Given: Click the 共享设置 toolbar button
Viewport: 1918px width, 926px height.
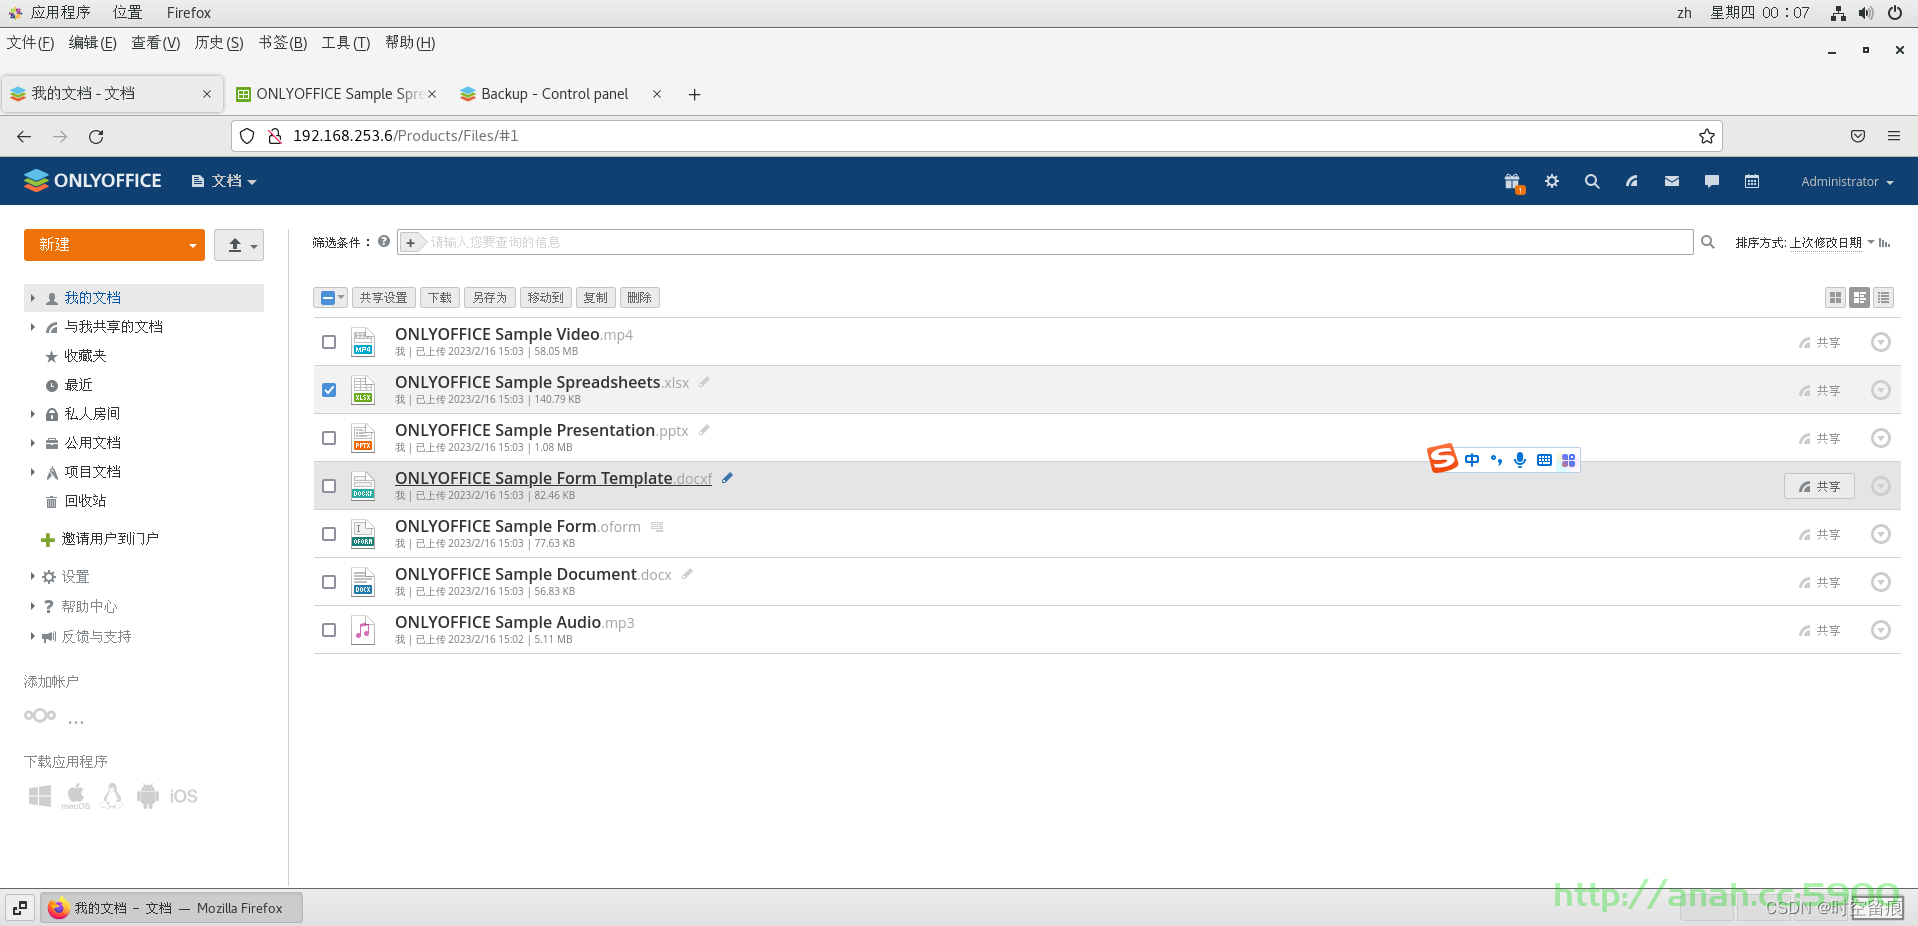Looking at the screenshot, I should (384, 298).
